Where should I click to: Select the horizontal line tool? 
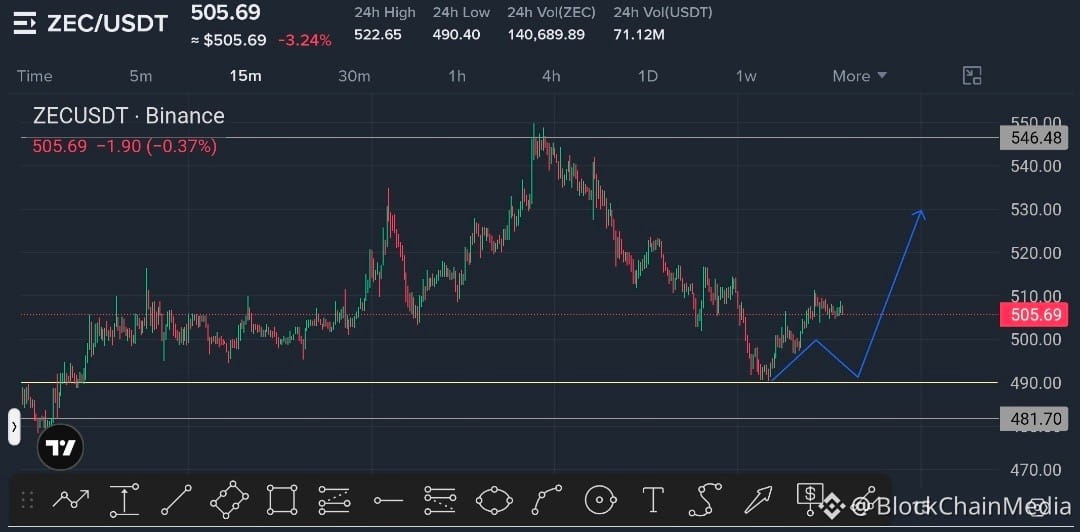pyautogui.click(x=388, y=500)
